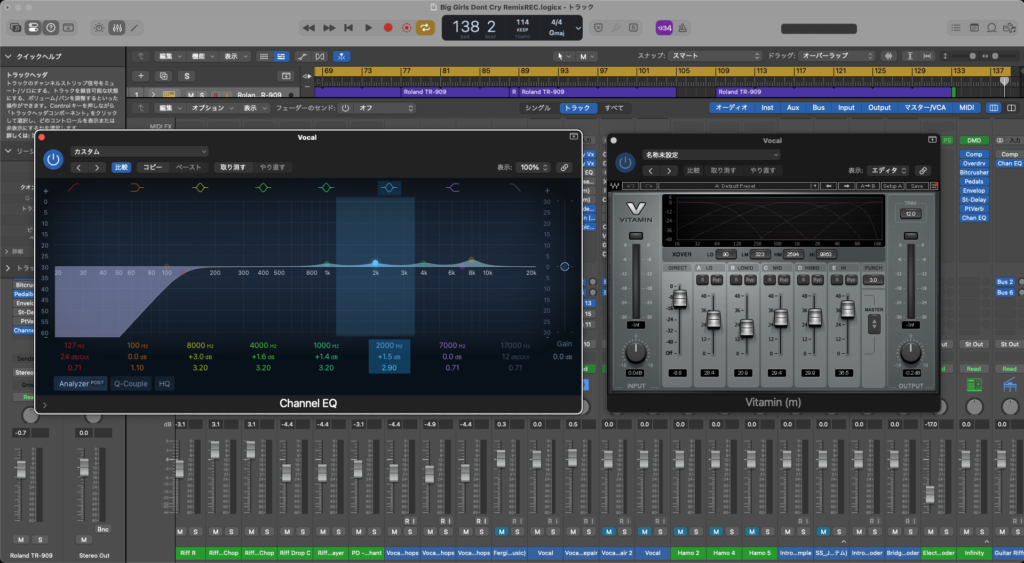
Task: Click the Rewind transport button
Action: click(309, 27)
